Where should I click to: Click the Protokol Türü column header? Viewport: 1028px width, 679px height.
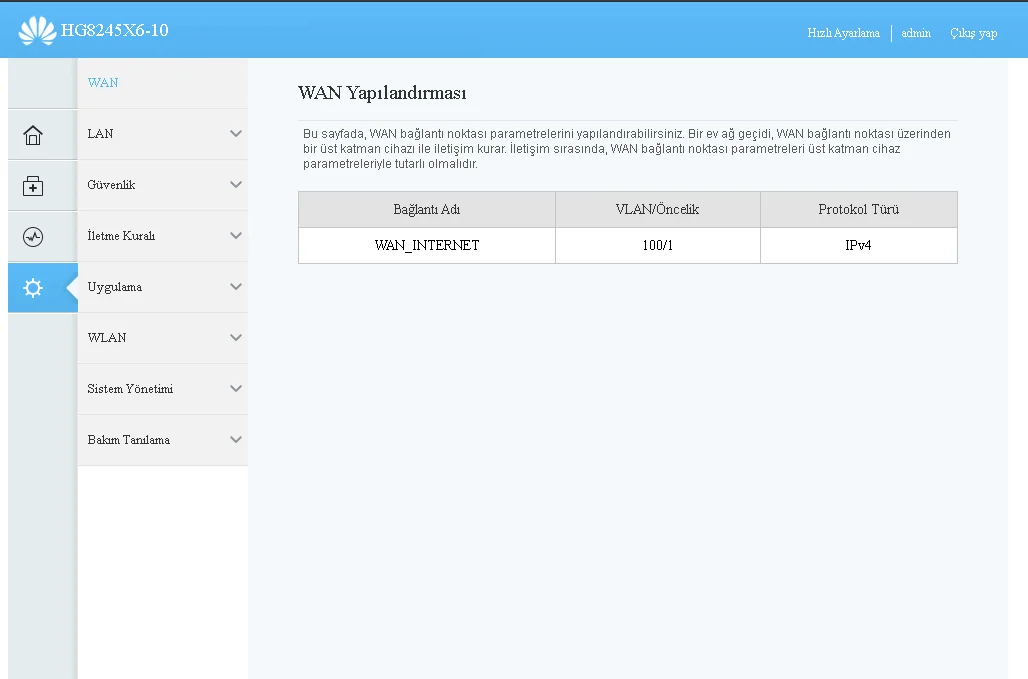(858, 209)
